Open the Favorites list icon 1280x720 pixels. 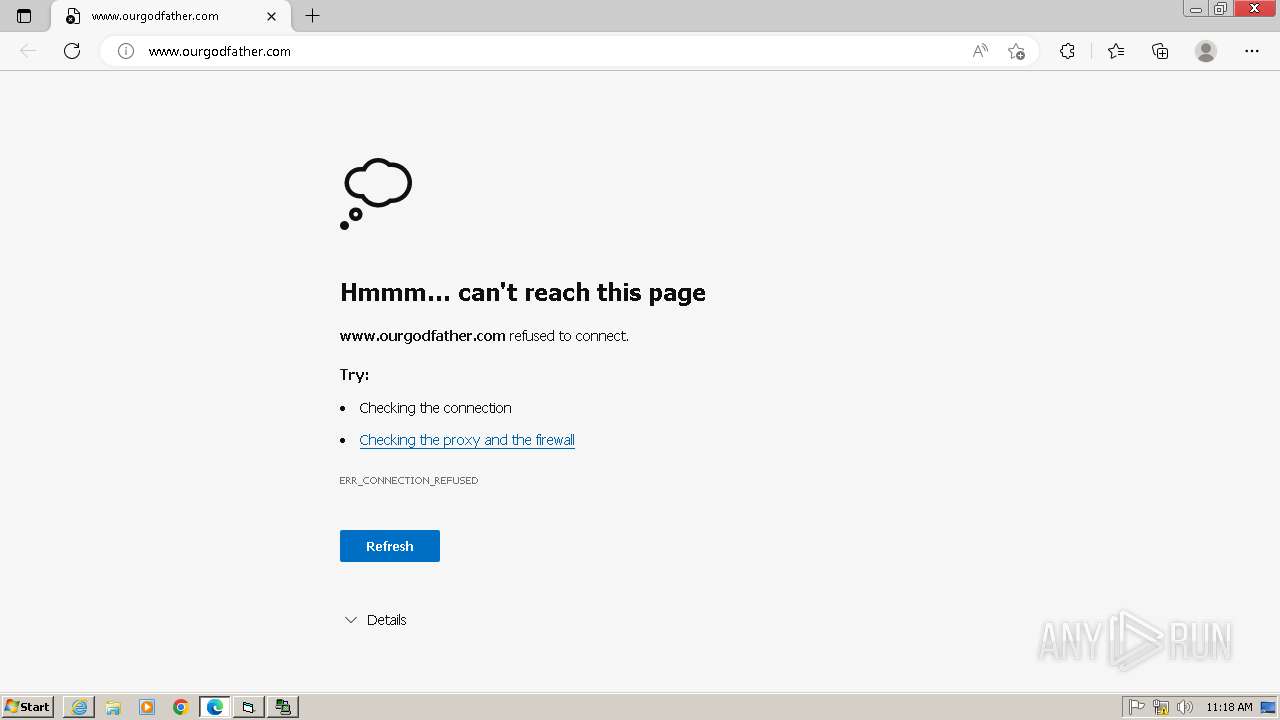(x=1116, y=51)
